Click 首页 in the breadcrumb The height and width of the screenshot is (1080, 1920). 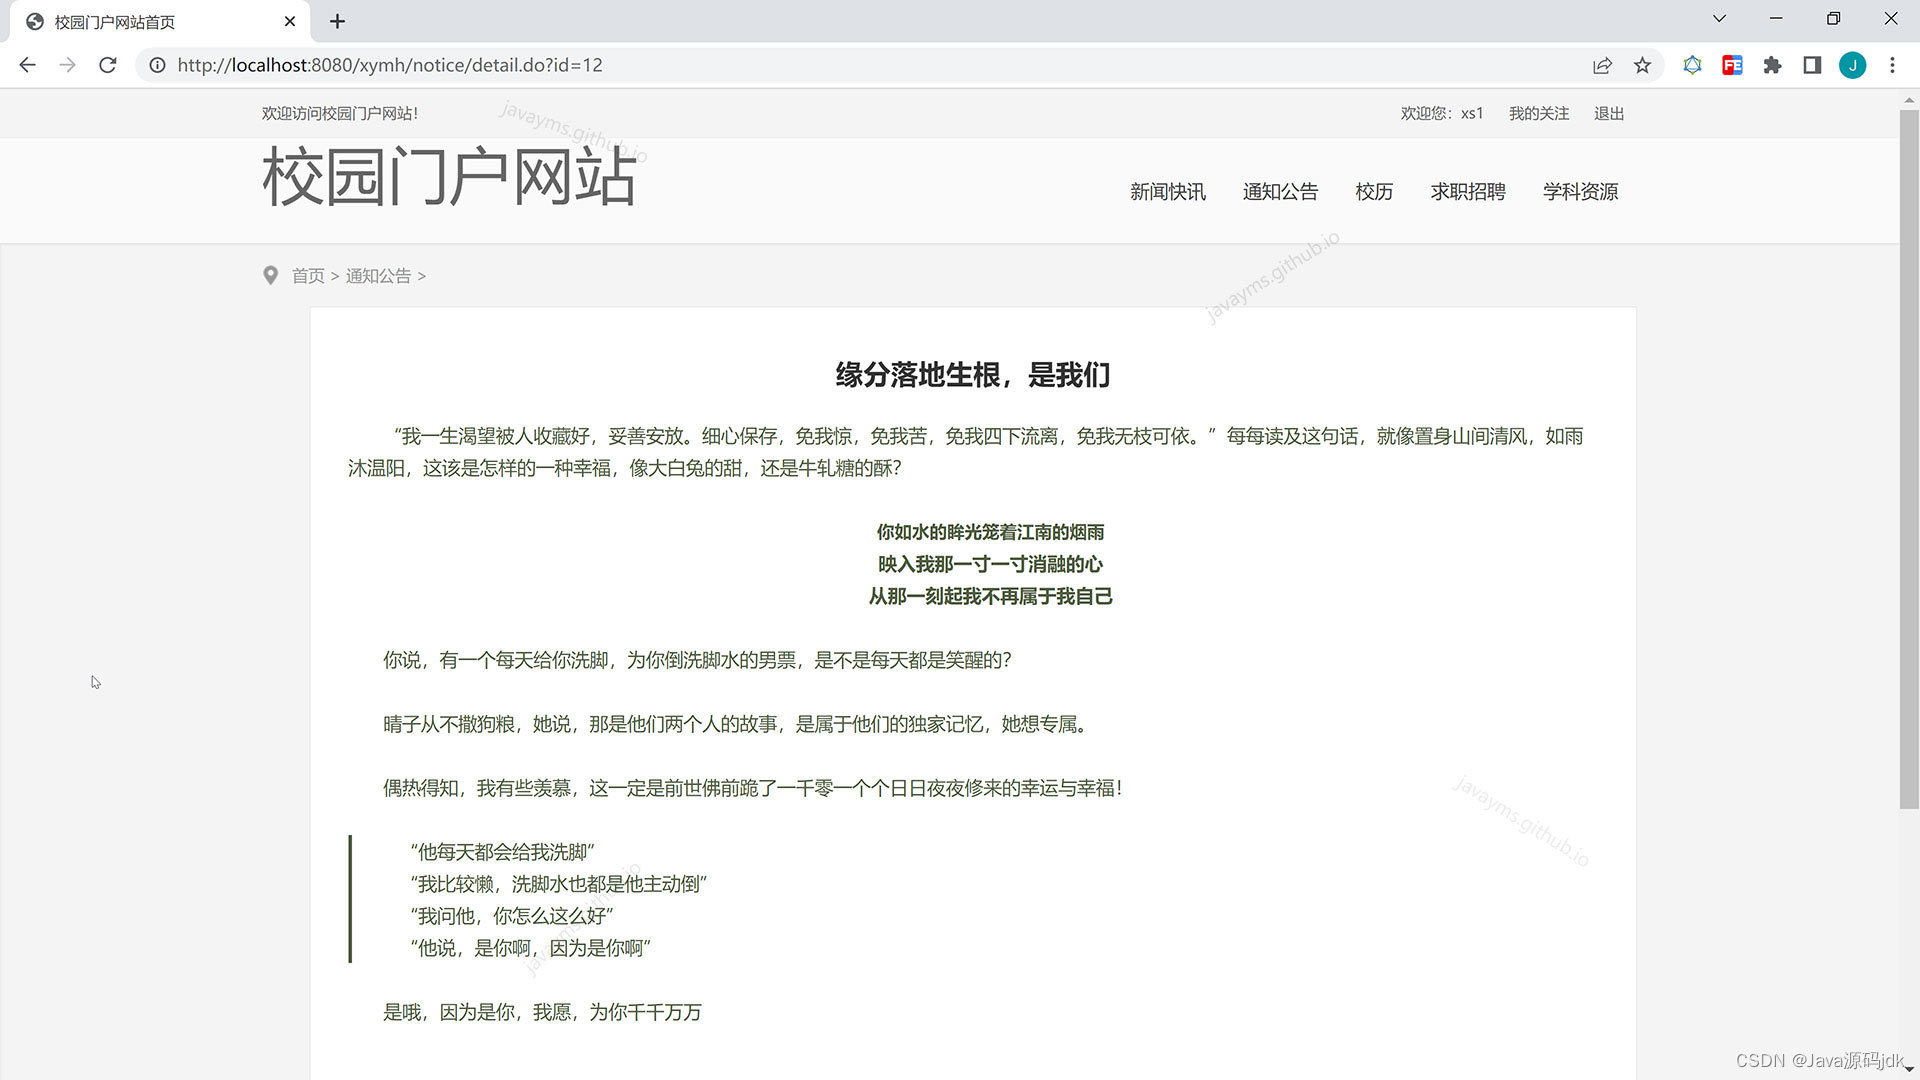point(308,276)
